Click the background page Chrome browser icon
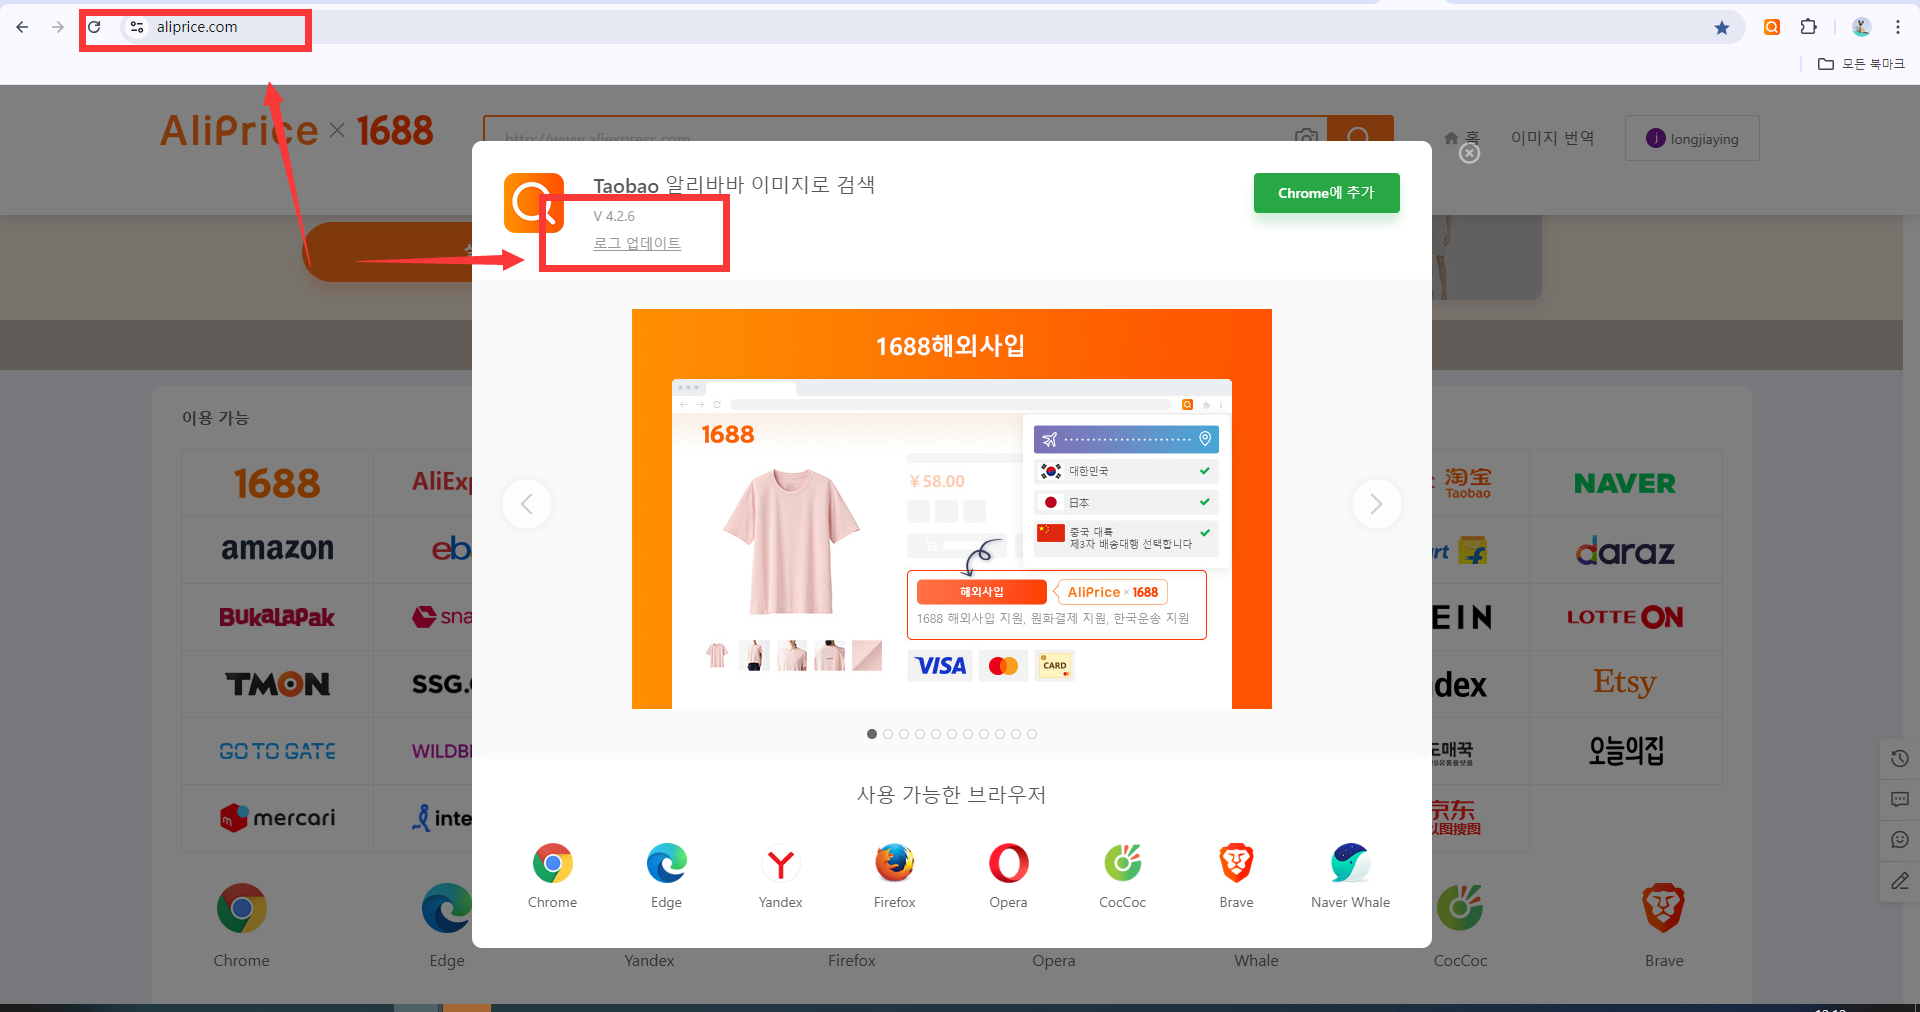The height and width of the screenshot is (1012, 1920). 242,908
